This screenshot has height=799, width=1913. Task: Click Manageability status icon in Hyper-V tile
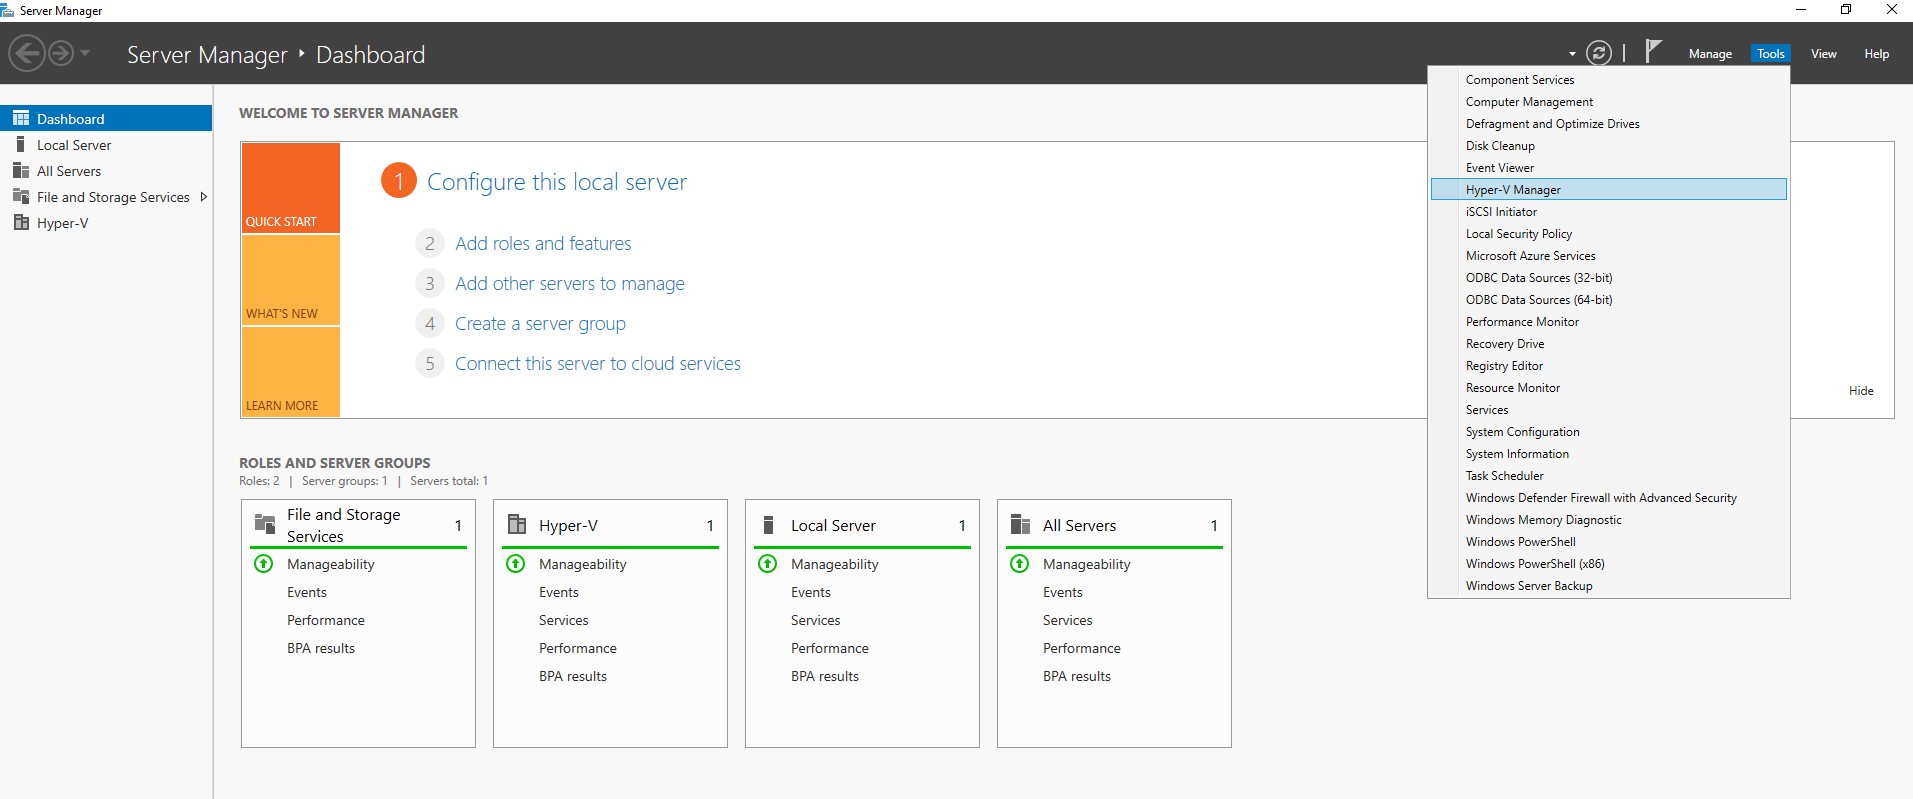(516, 564)
